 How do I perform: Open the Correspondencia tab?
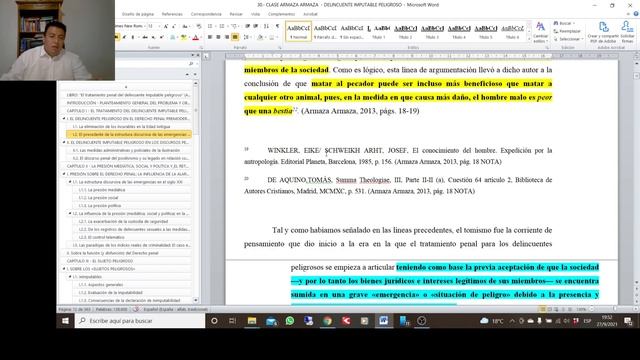pyautogui.click(x=206, y=14)
